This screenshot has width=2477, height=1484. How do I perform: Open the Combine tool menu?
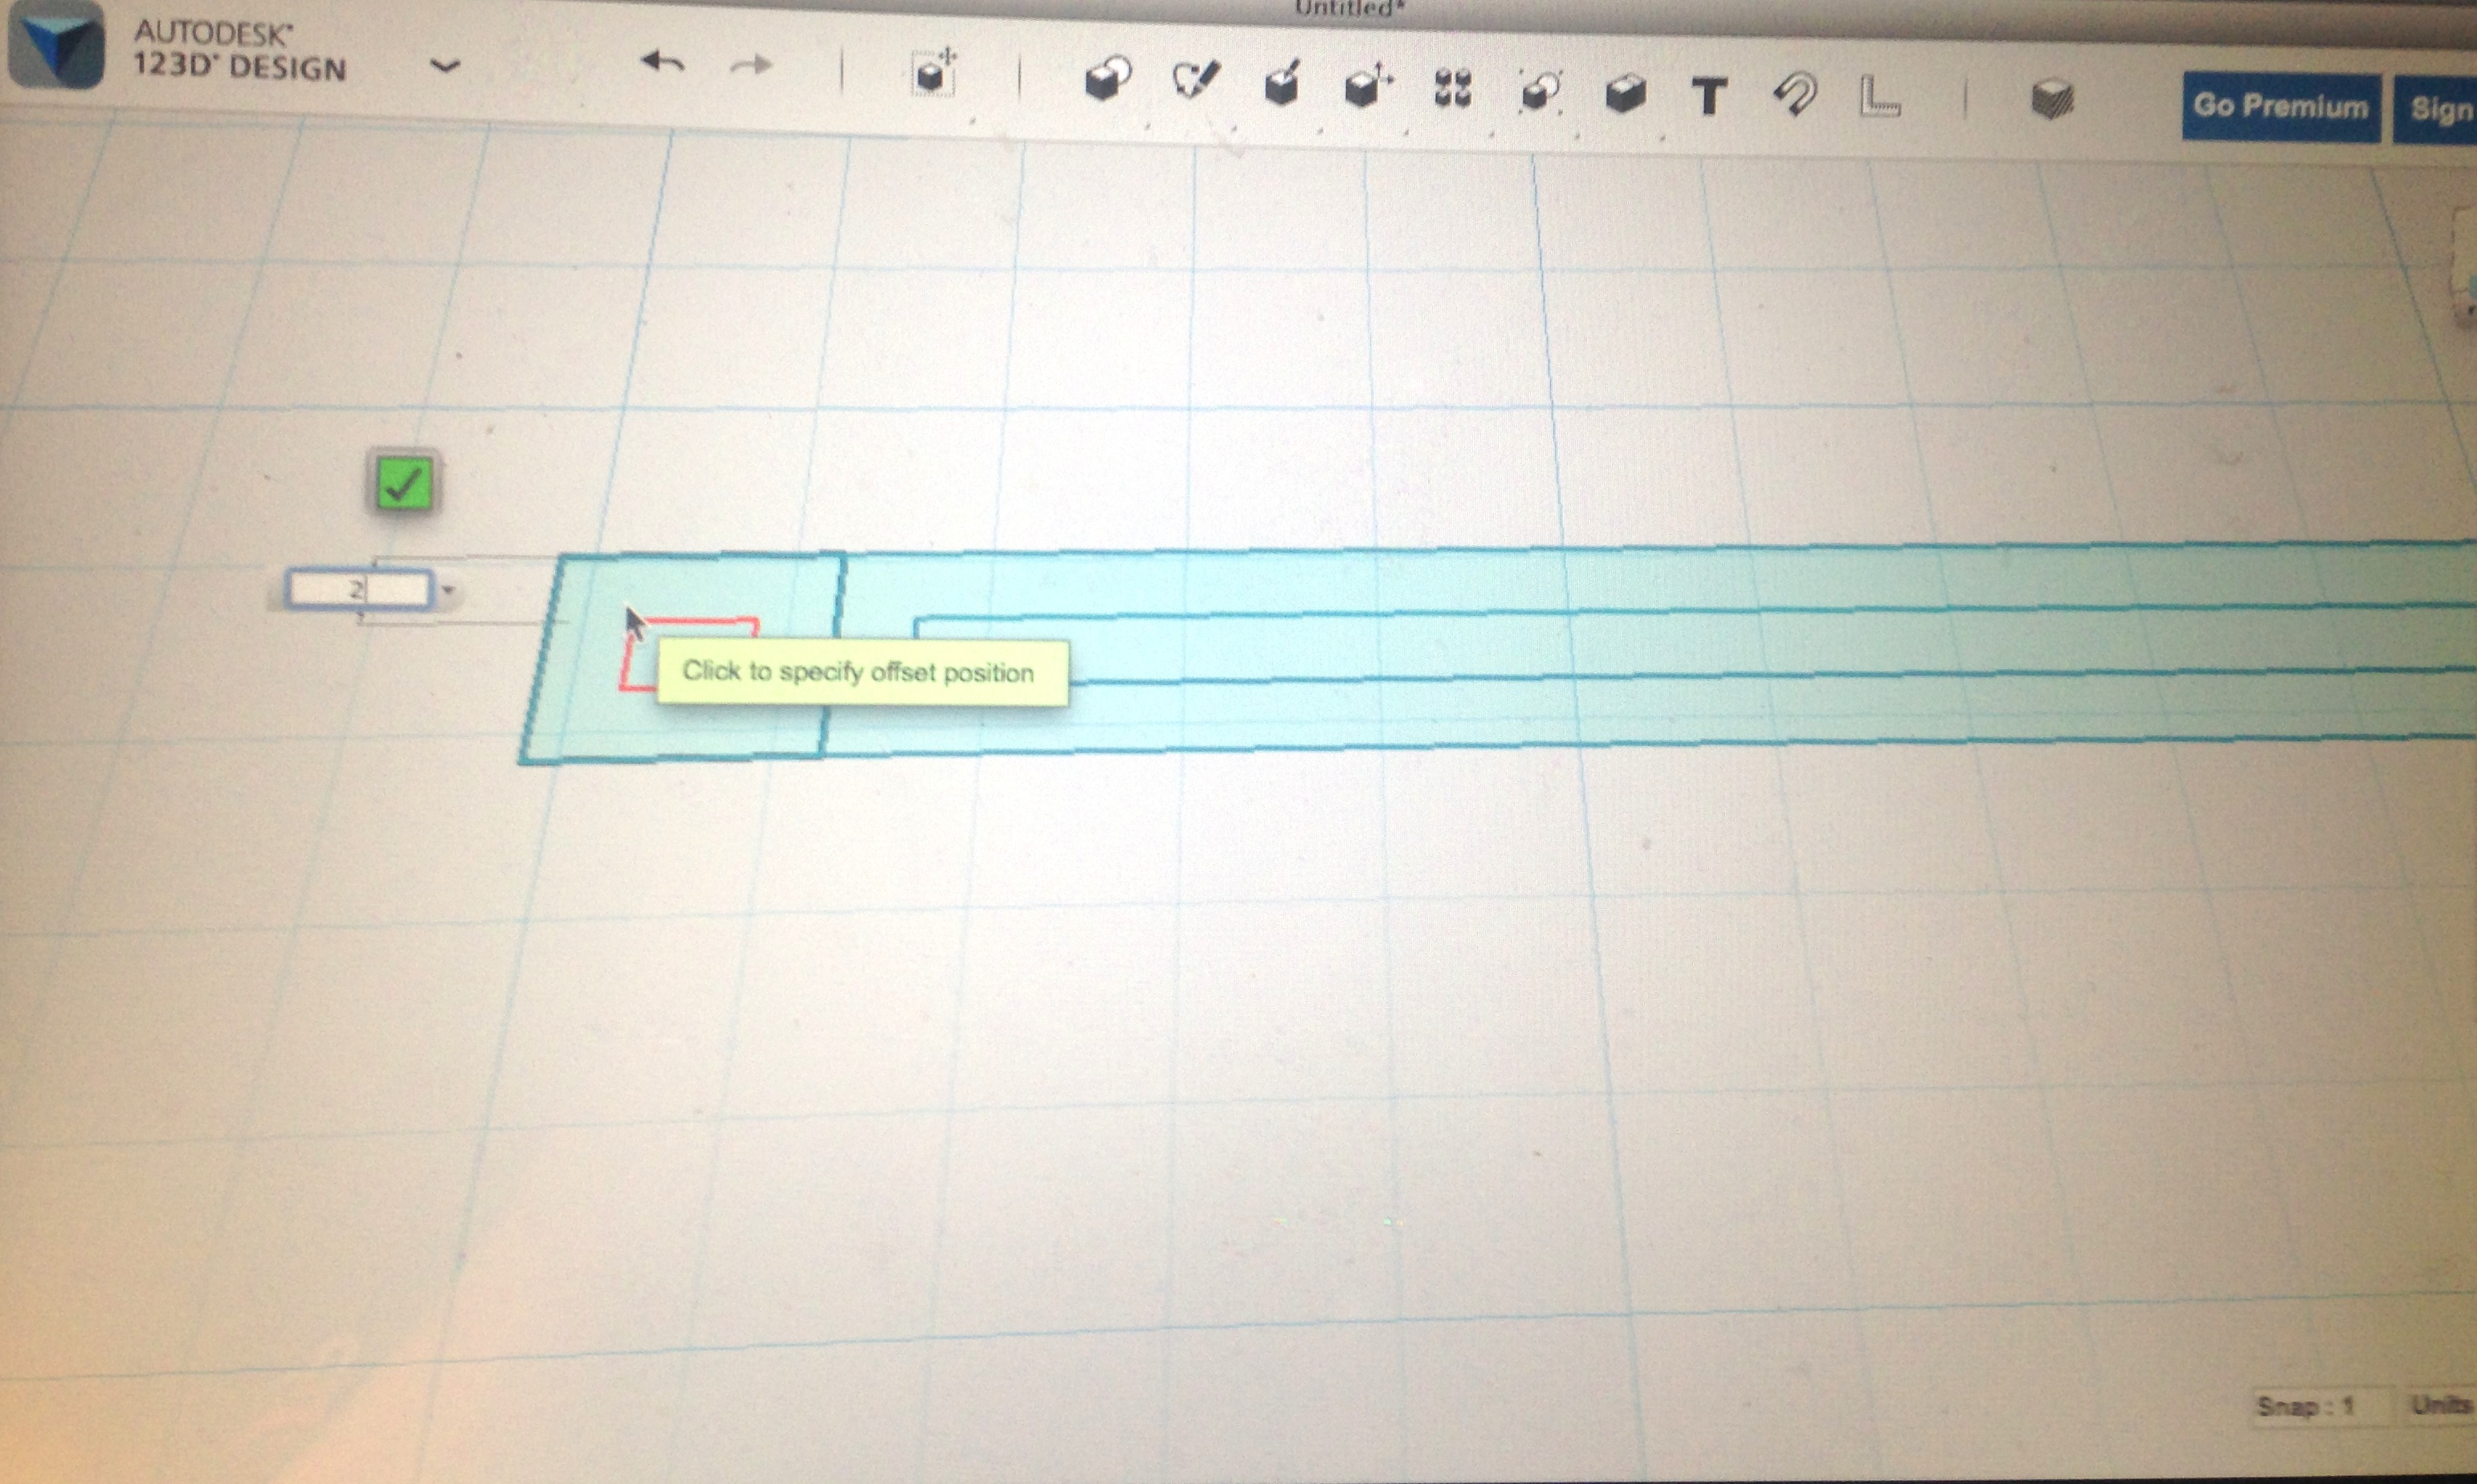1625,94
